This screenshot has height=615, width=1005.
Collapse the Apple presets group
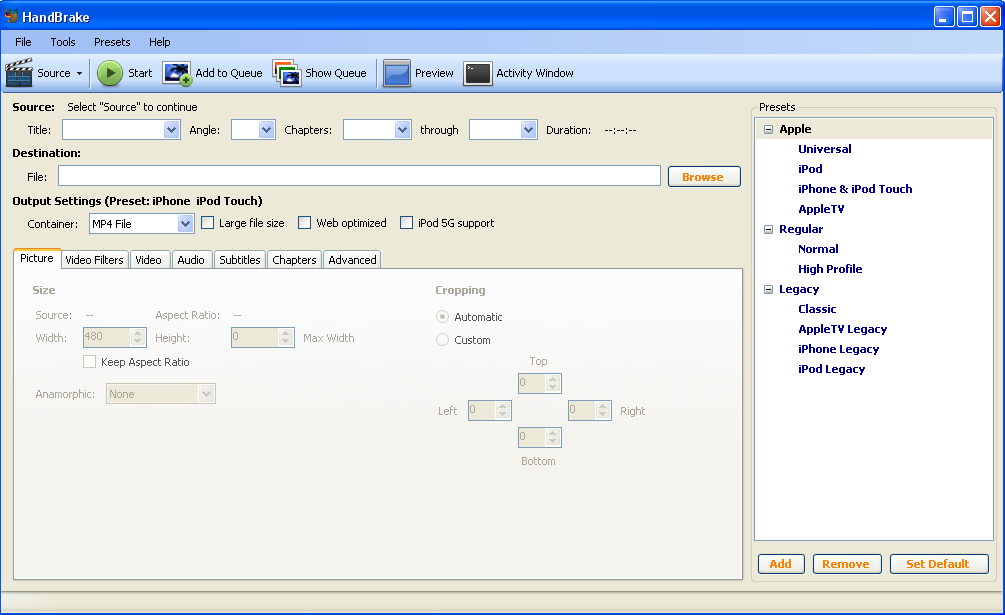coord(768,129)
